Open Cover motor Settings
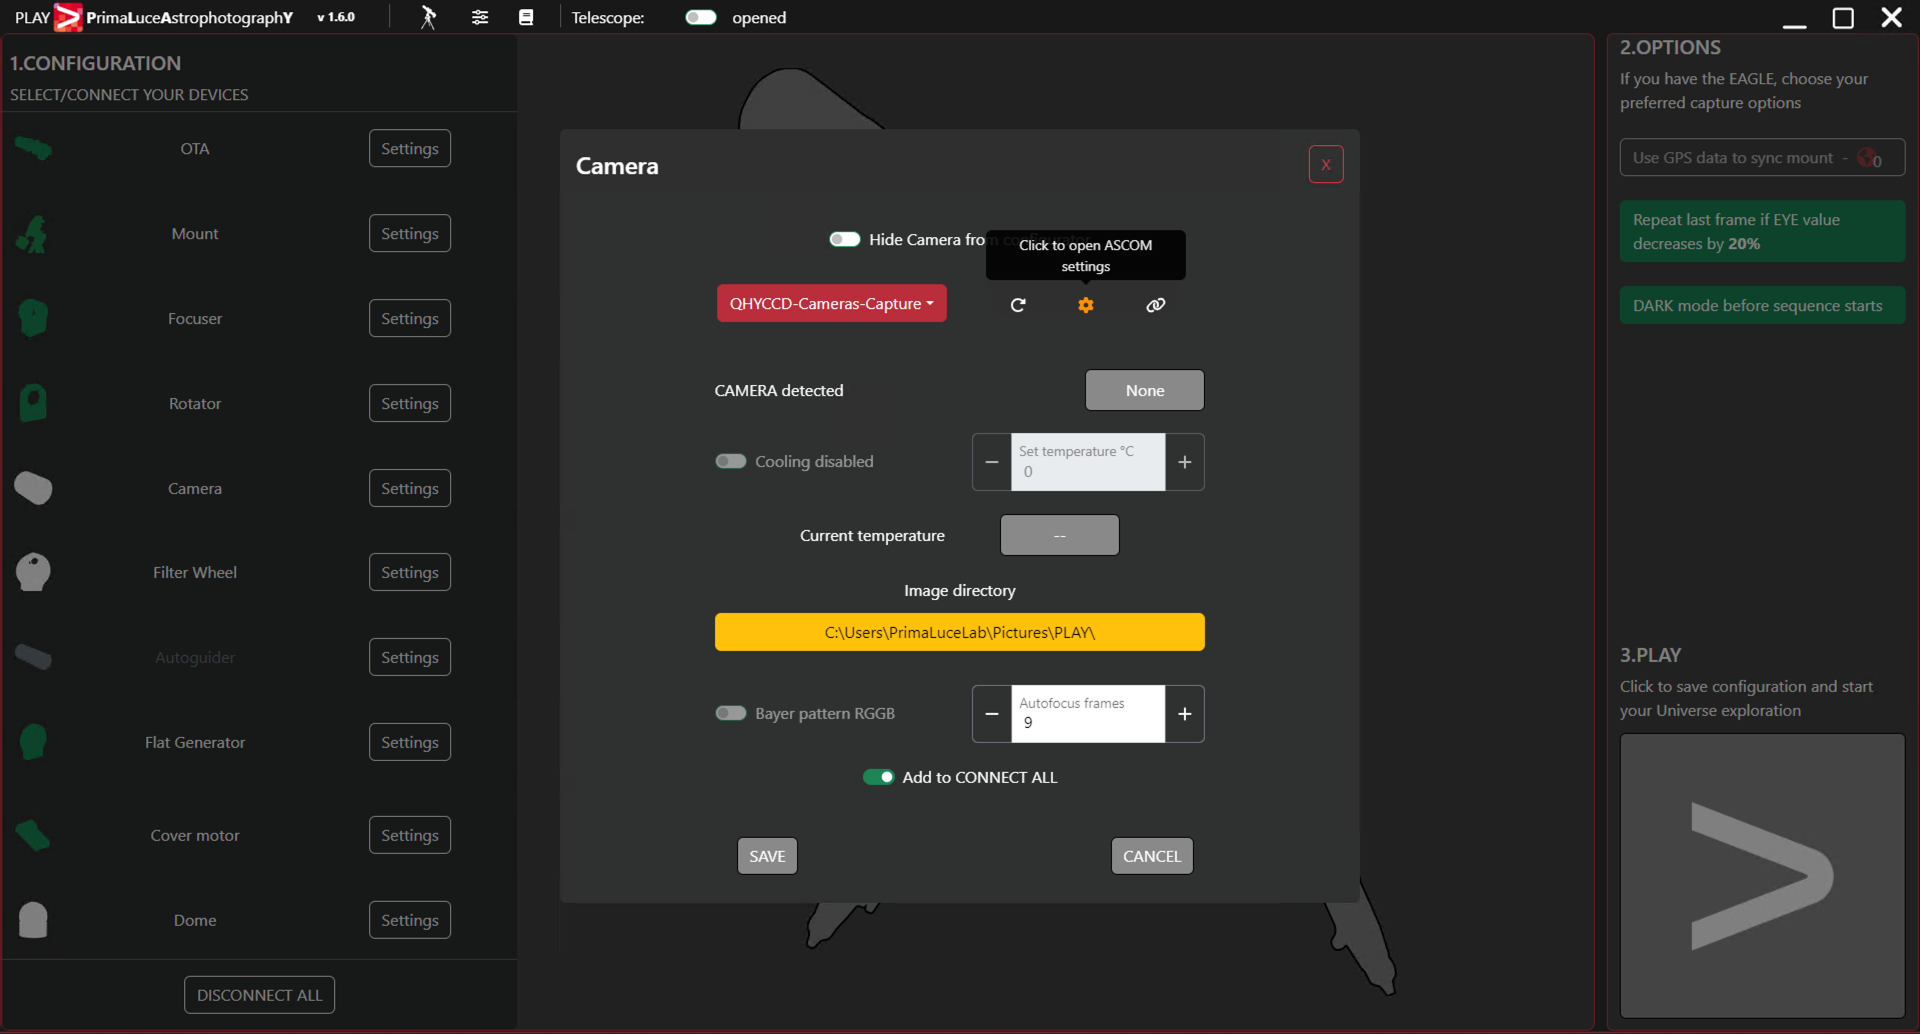1920x1034 pixels. [x=410, y=835]
